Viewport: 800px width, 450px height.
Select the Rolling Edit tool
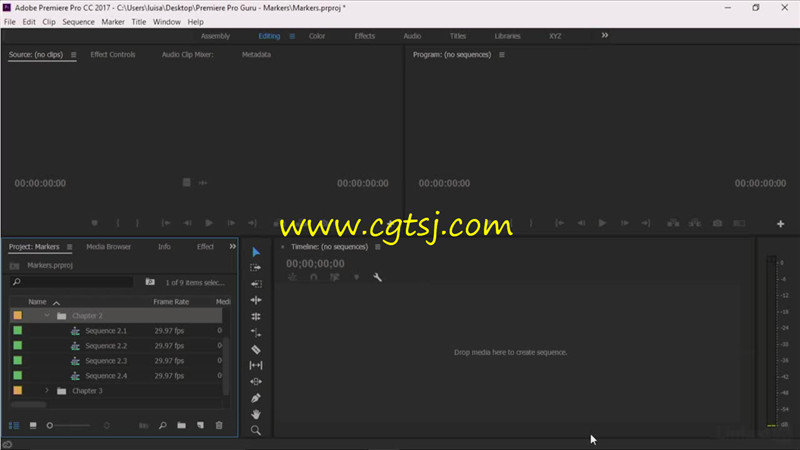point(256,316)
